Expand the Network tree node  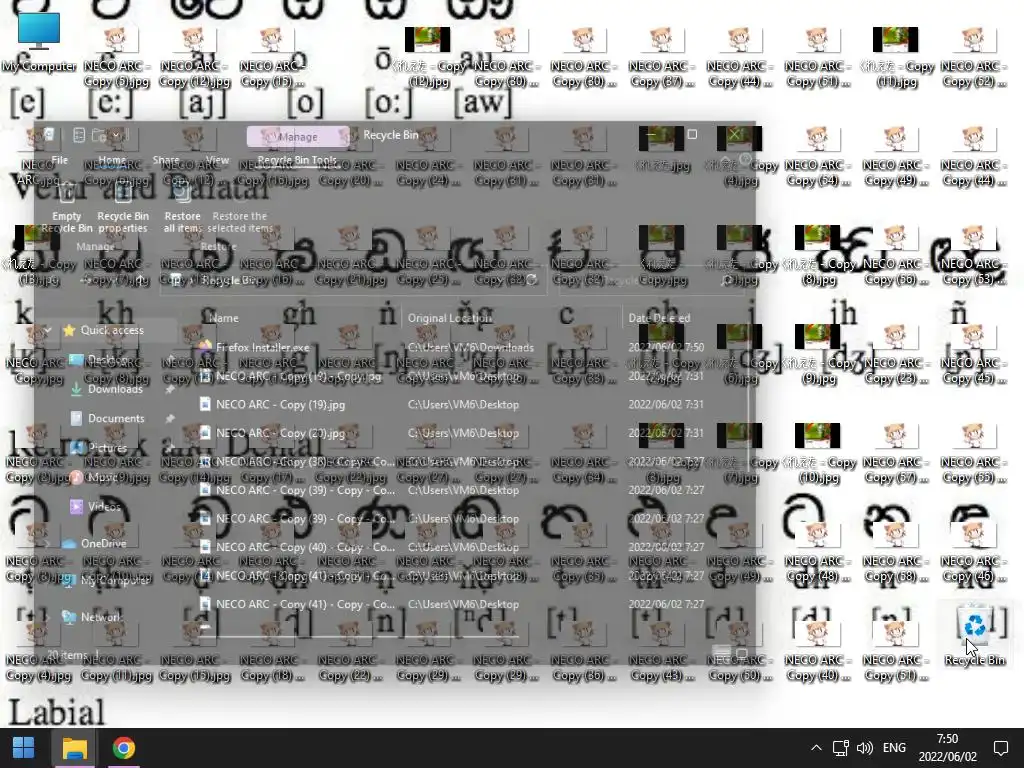pyautogui.click(x=48, y=616)
